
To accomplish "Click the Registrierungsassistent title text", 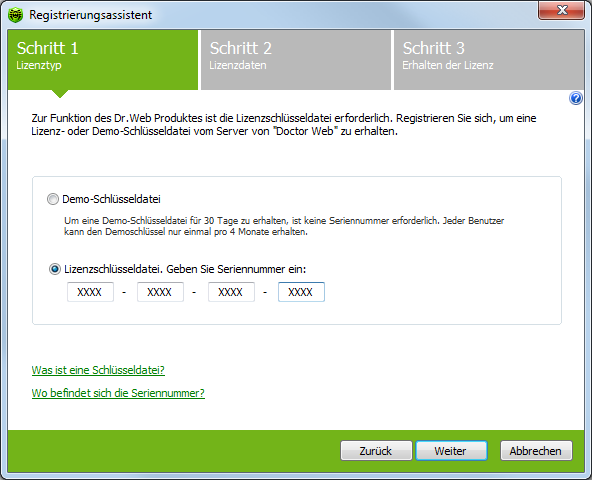I will 91,15.
